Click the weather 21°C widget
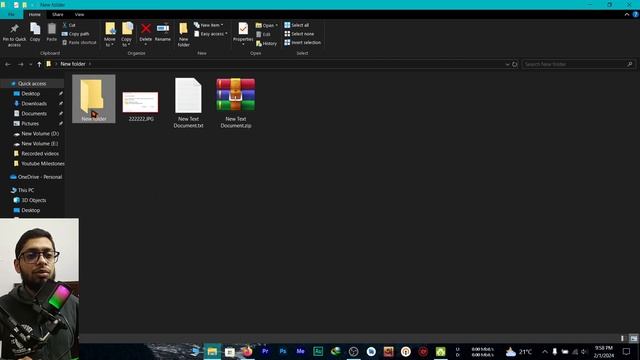 [x=519, y=351]
